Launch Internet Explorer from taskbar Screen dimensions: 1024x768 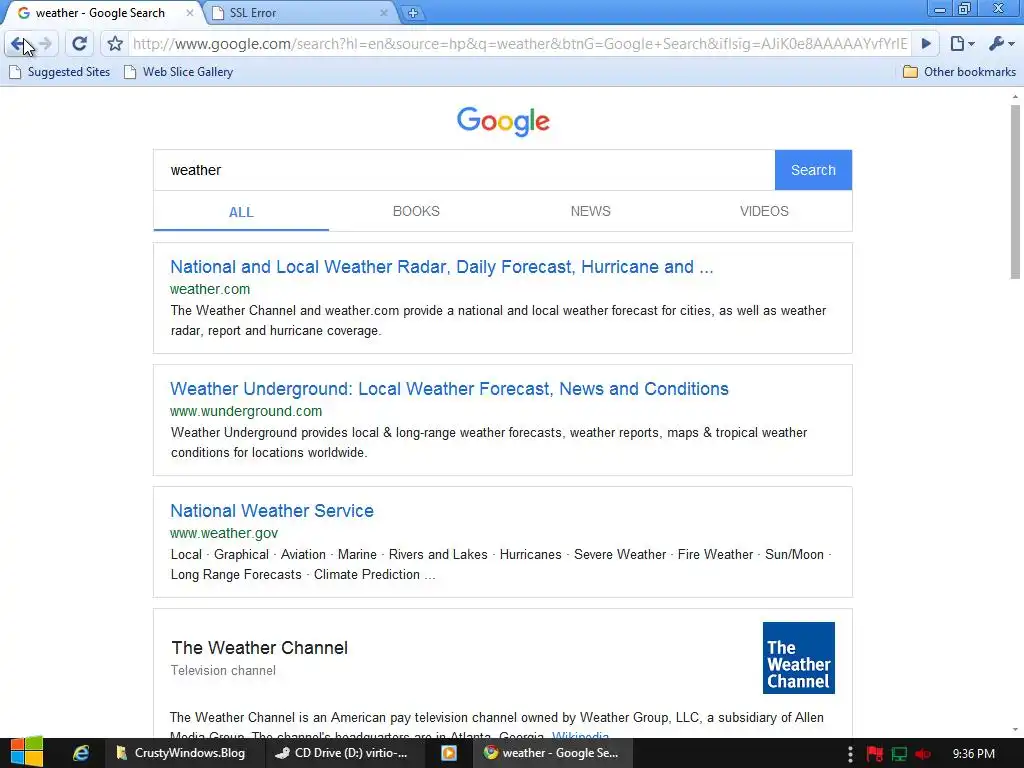[x=80, y=753]
